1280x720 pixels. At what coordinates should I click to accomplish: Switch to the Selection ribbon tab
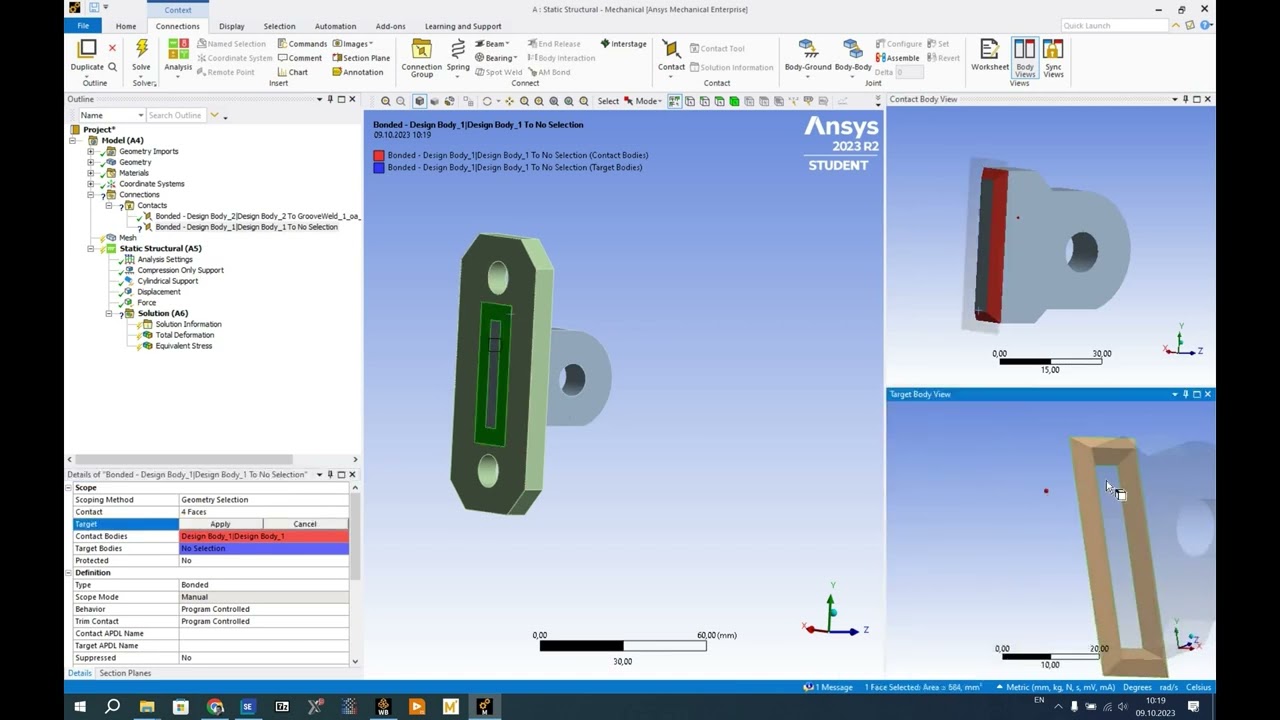279,26
